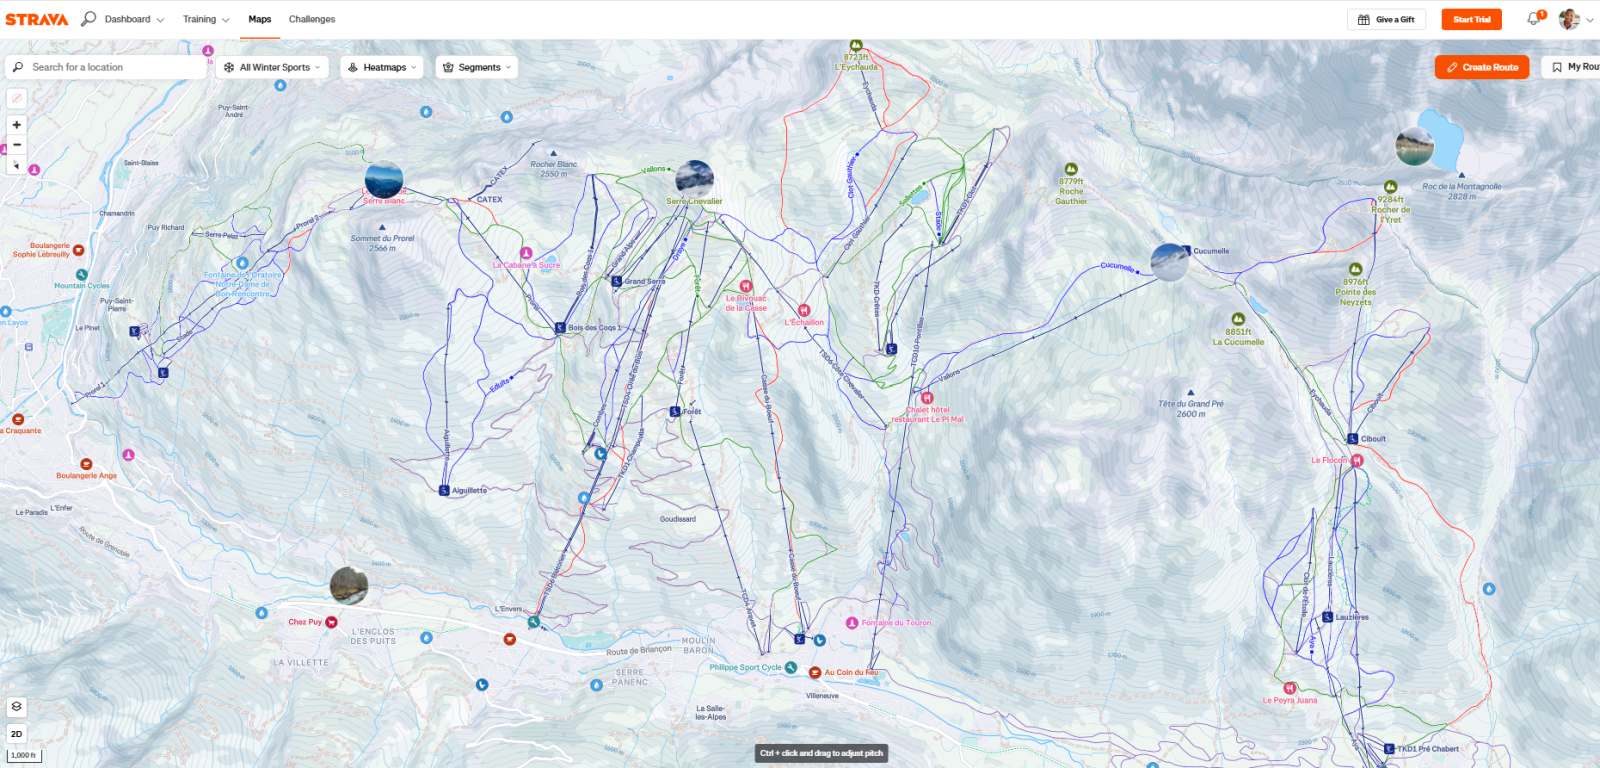Click the Sommet du Prorel label
This screenshot has width=1600, height=768.
pos(382,243)
